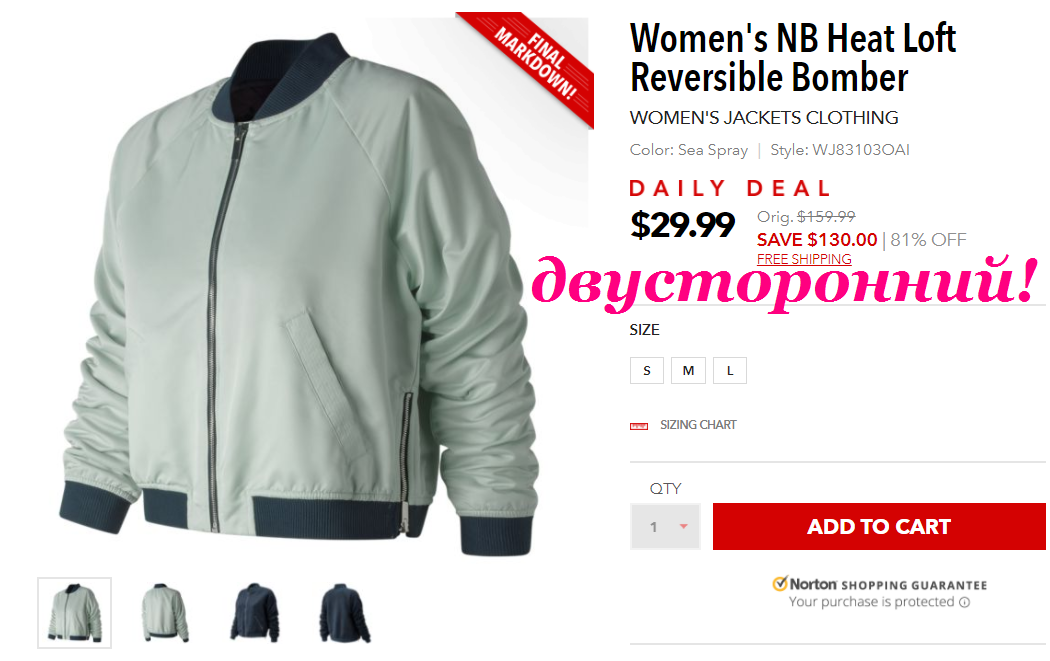1050x661 pixels.
Task: Click the red ruler sizing icon
Action: click(639, 426)
